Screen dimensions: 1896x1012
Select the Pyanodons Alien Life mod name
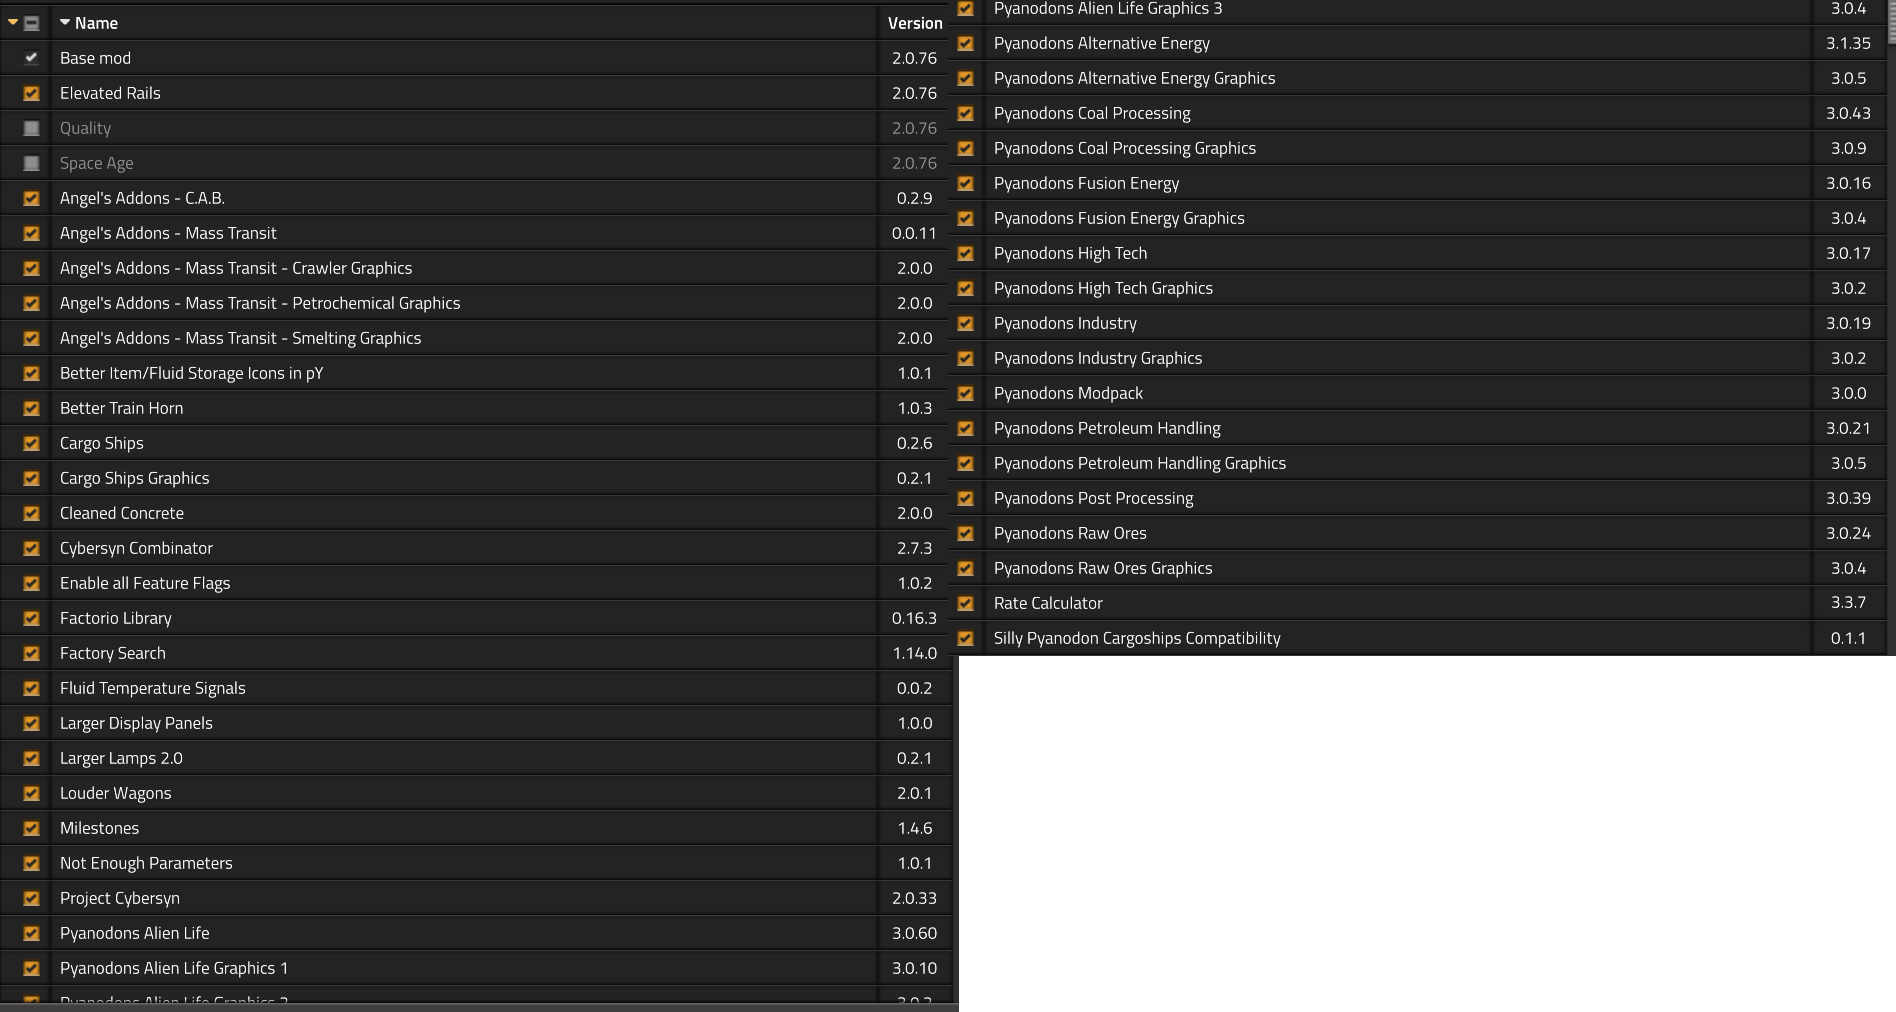[135, 933]
